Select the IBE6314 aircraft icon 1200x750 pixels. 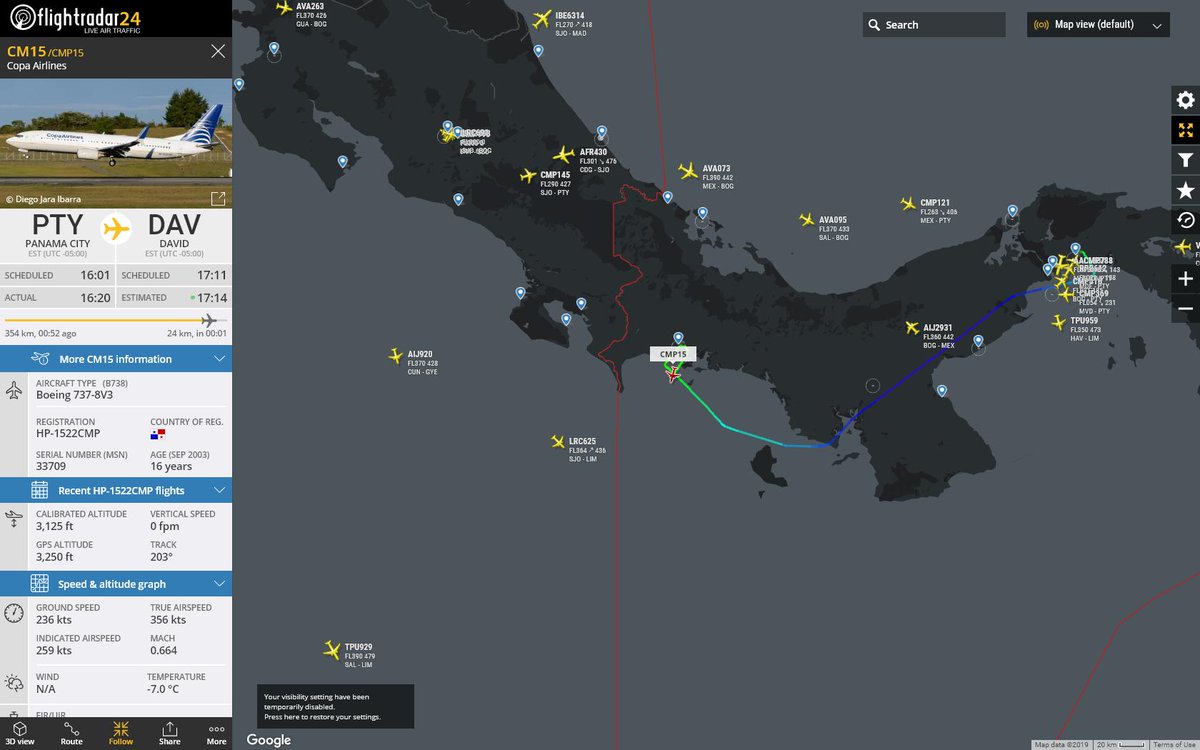[542, 18]
